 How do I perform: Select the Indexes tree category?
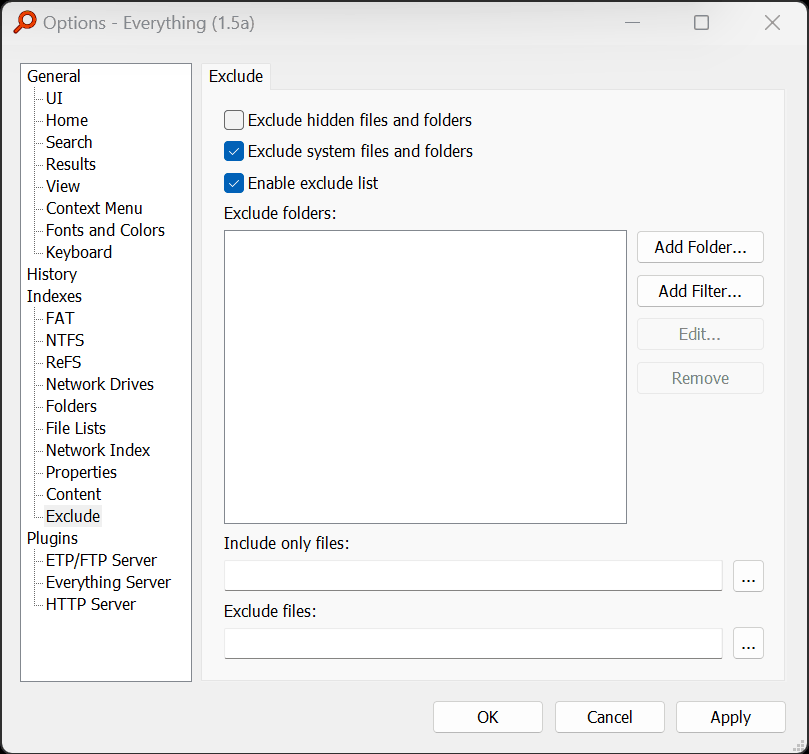click(x=54, y=296)
